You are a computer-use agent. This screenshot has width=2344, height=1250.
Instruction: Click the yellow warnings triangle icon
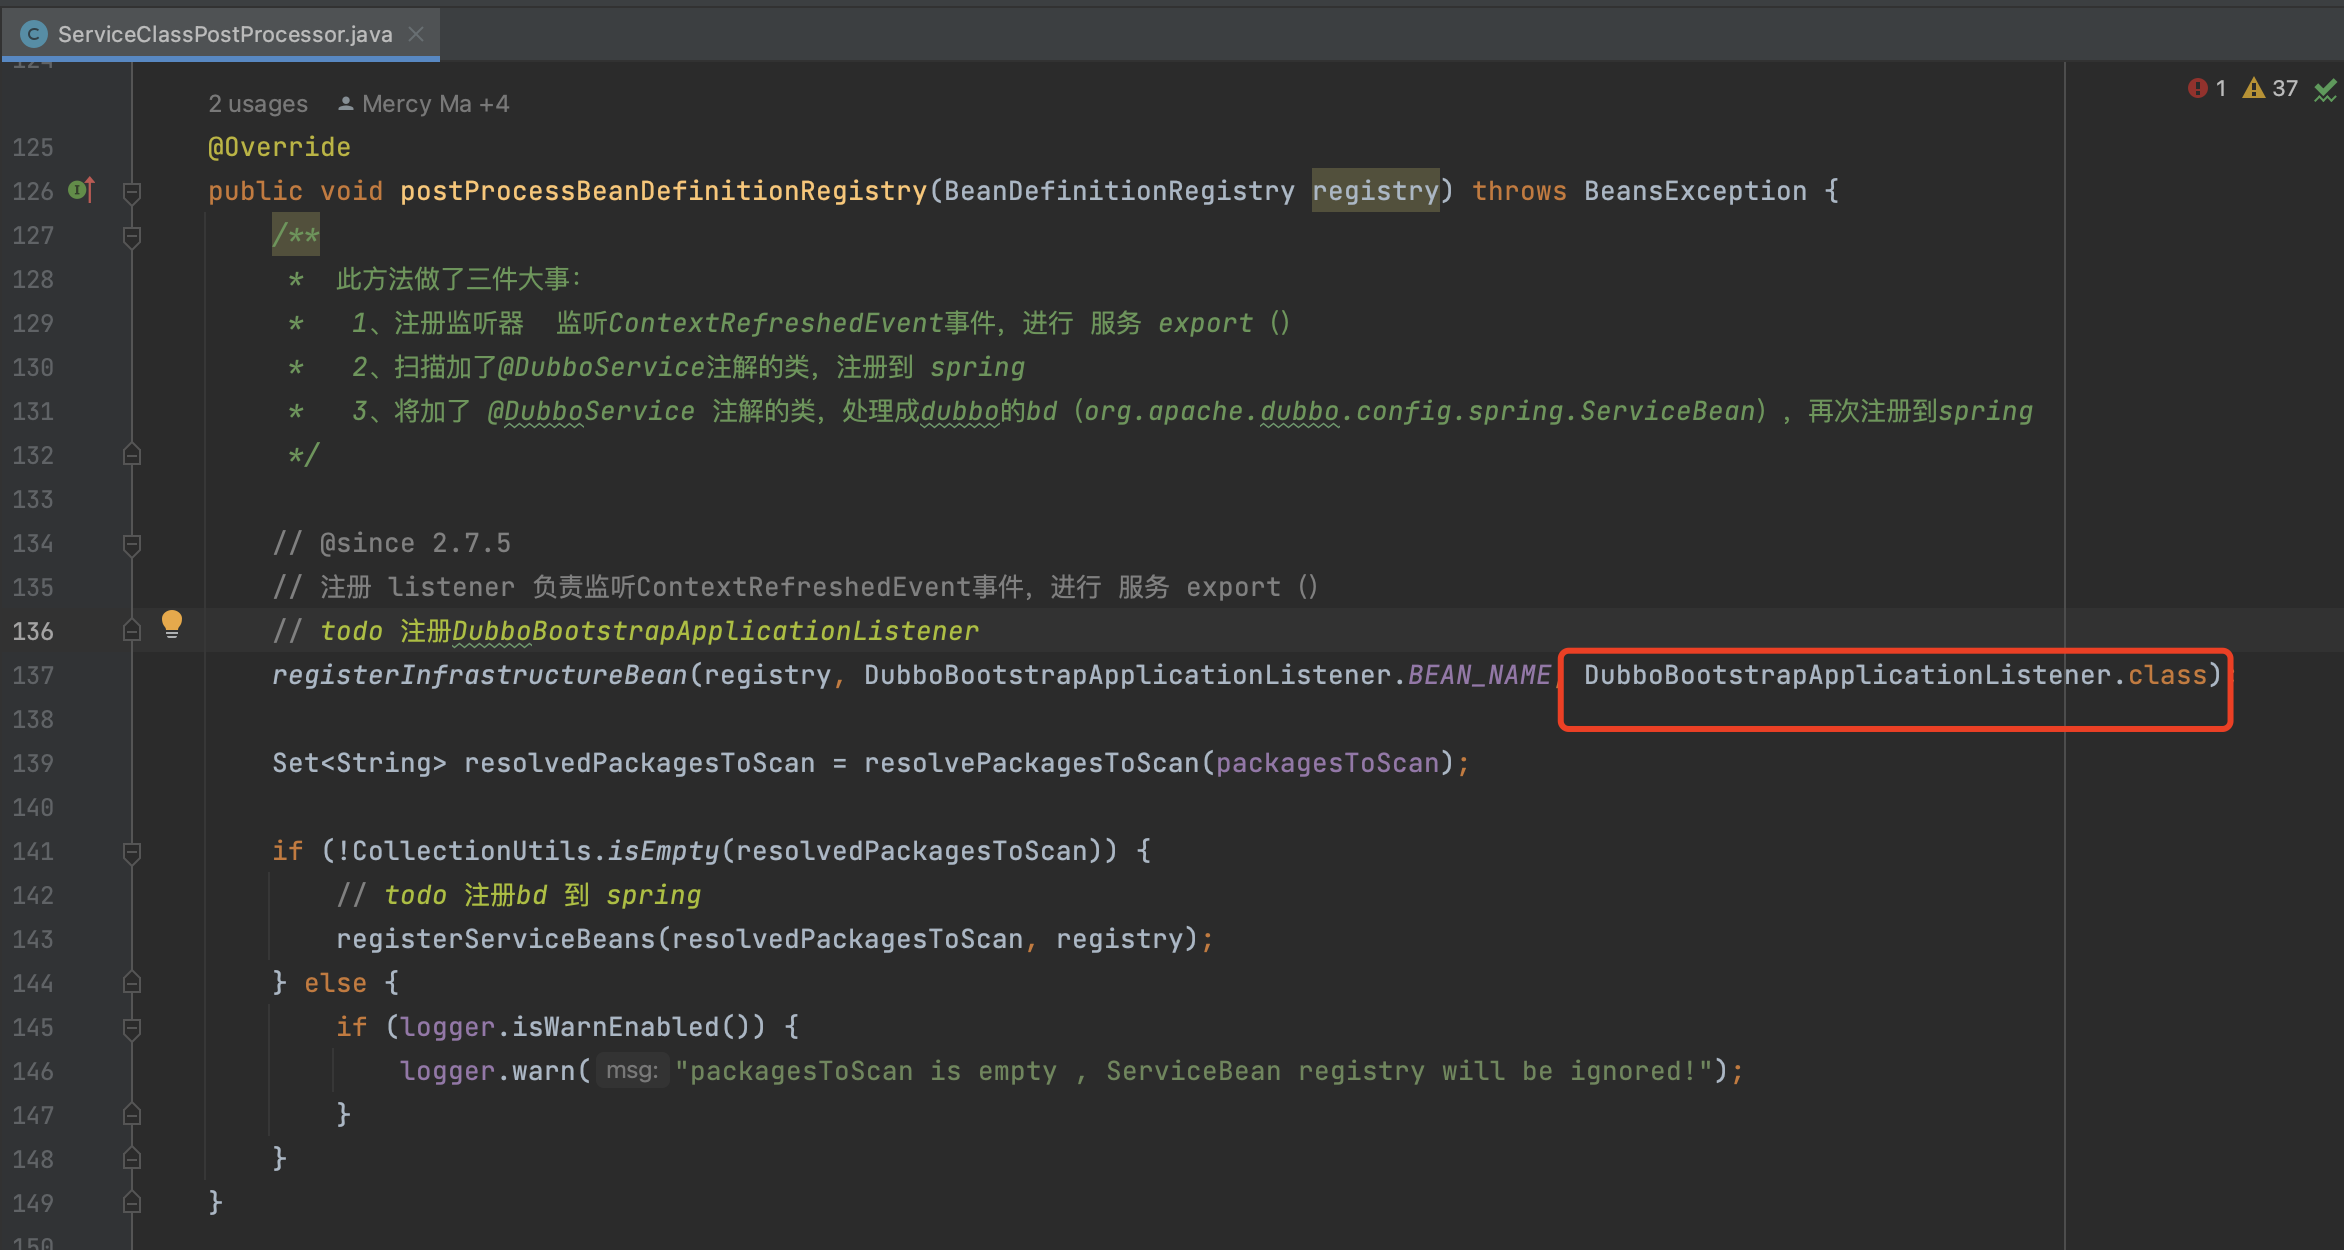2253,88
